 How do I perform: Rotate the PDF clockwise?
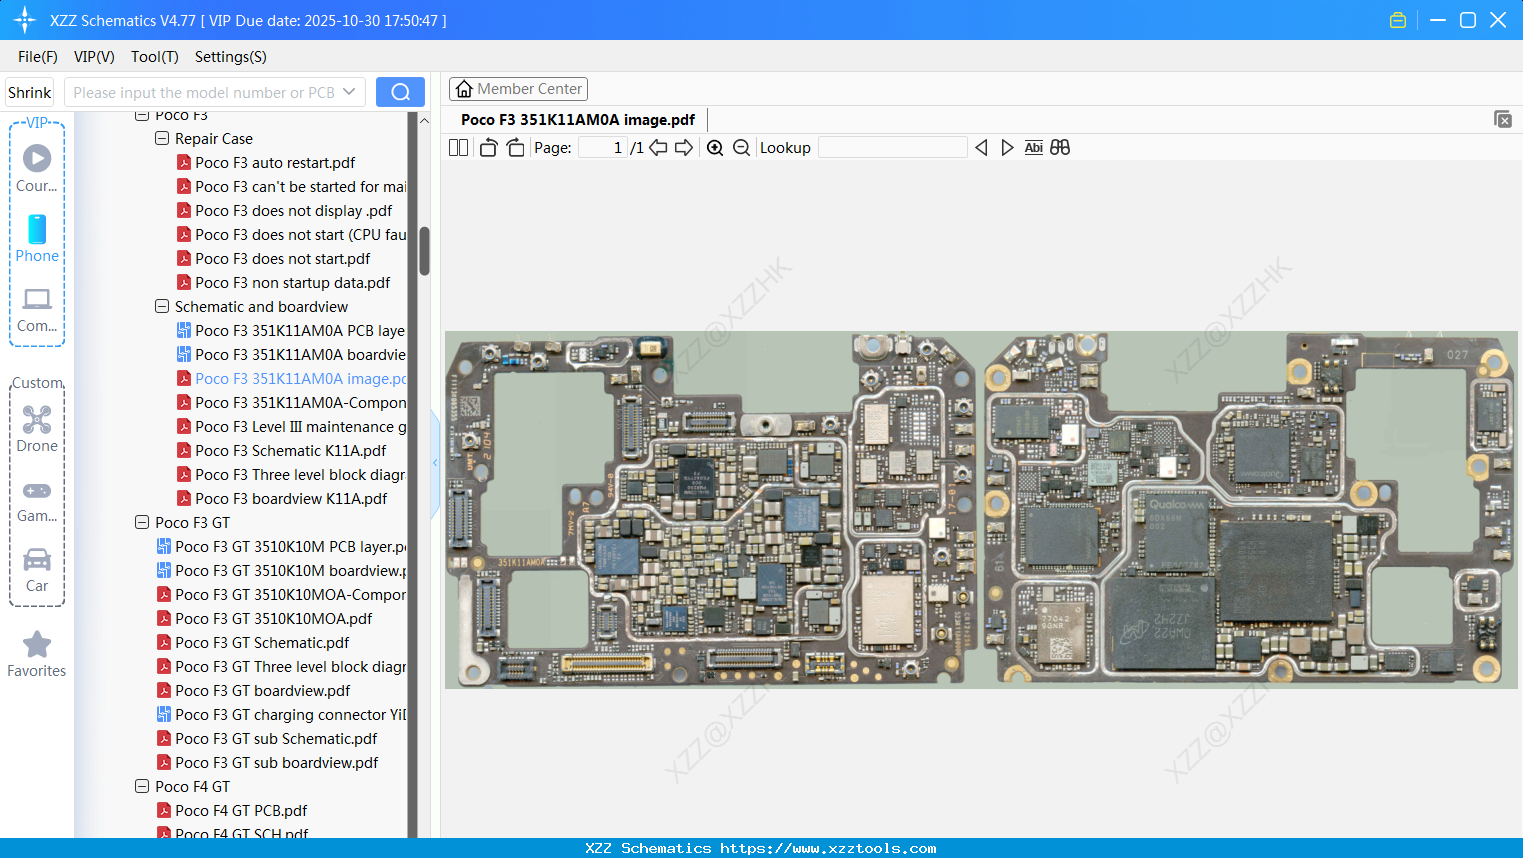(x=515, y=147)
